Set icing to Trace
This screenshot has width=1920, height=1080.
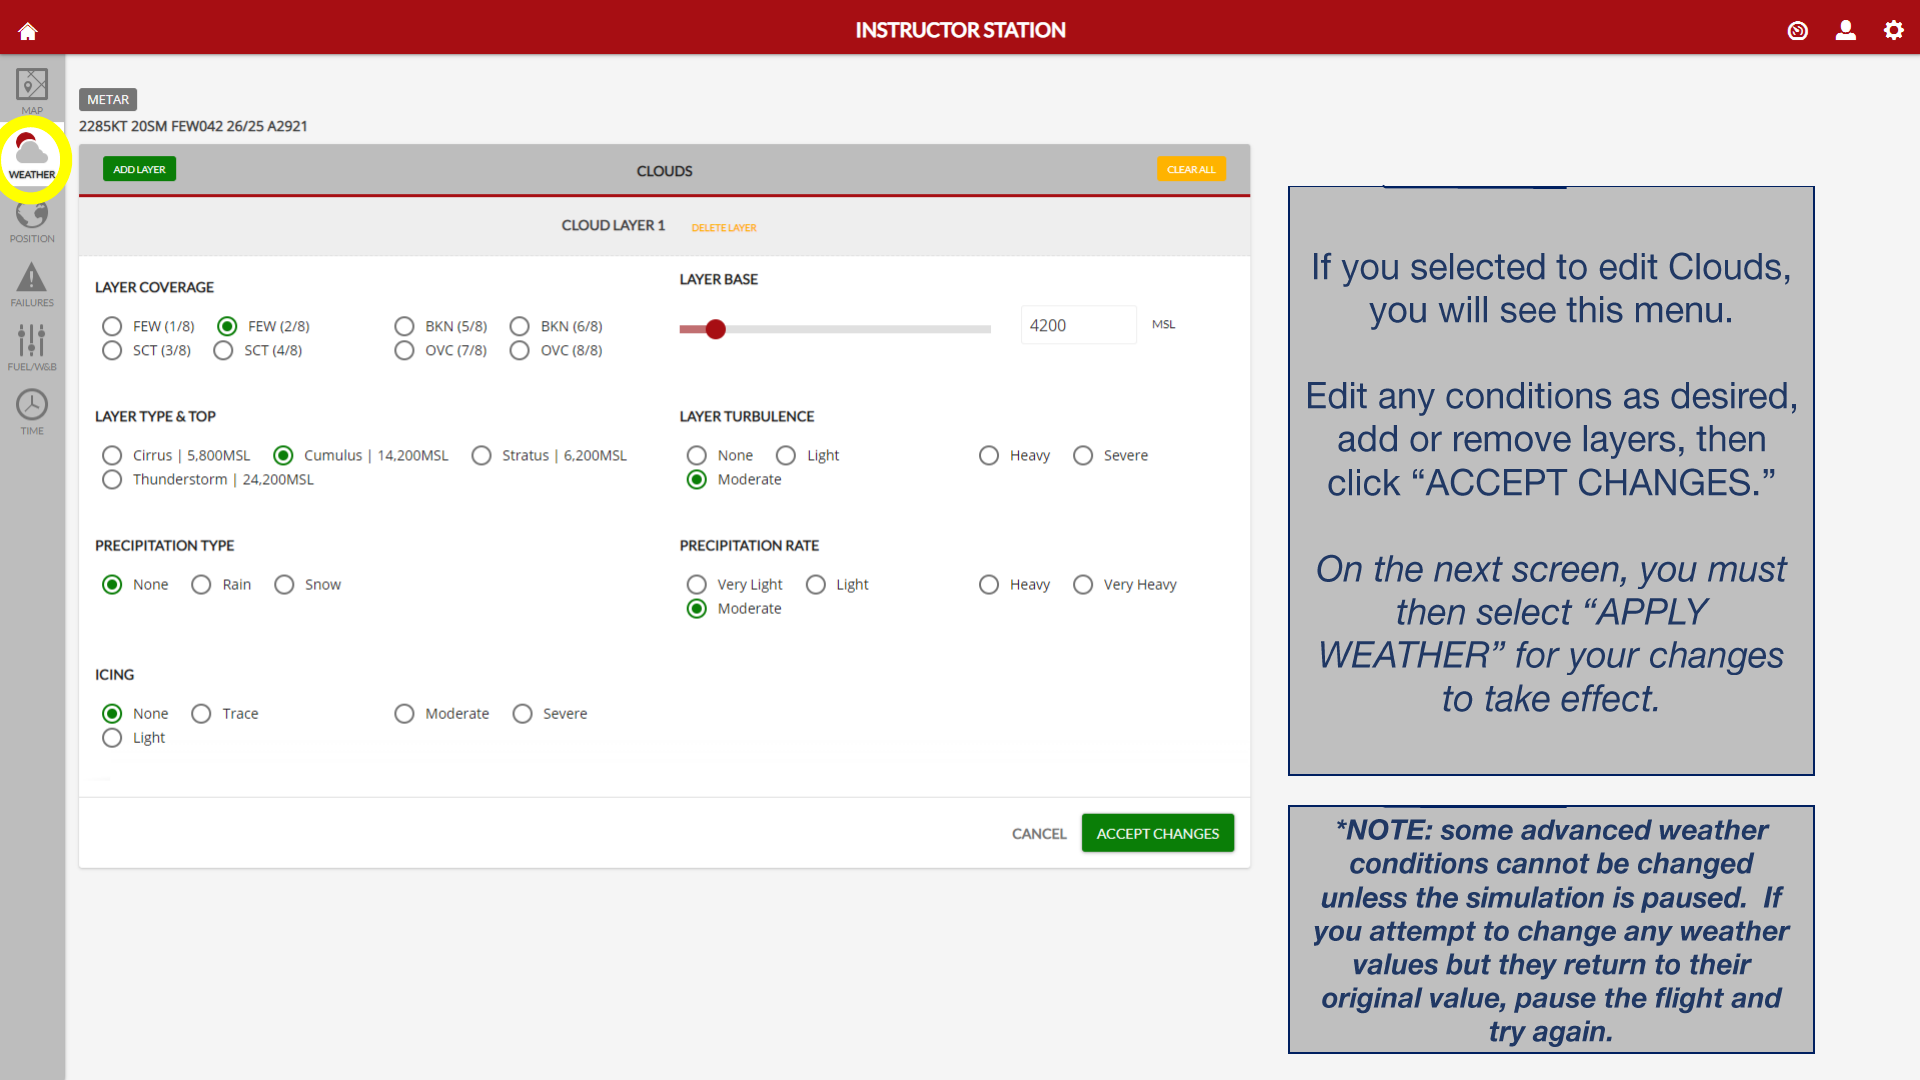click(201, 713)
